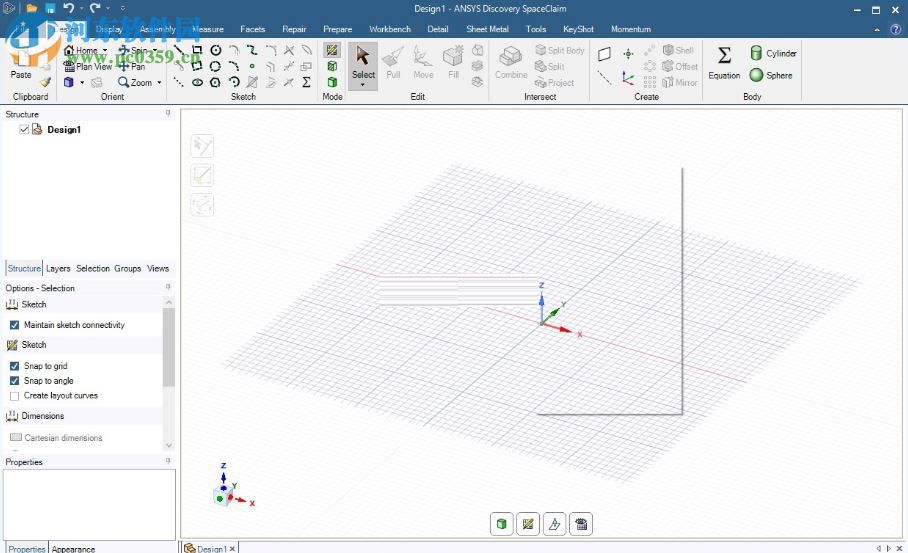The width and height of the screenshot is (908, 553).
Task: Click the rightmost mini-toolbar button under viewport
Action: [581, 524]
